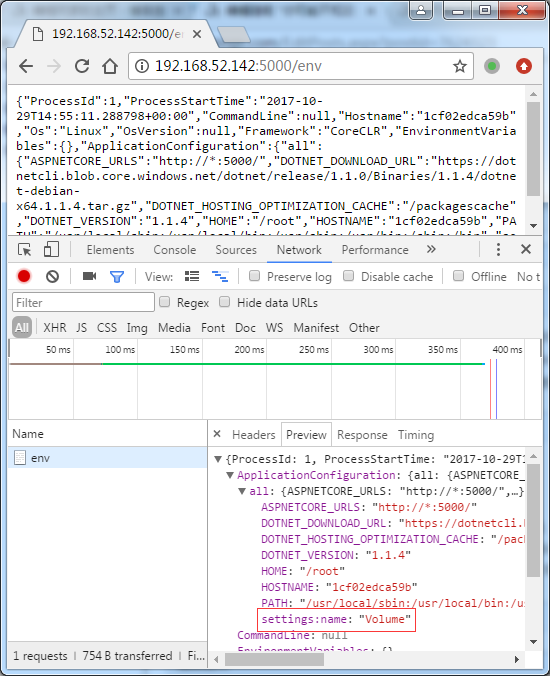Image resolution: width=550 pixels, height=676 pixels.
Task: Open the Sources panel
Action: (x=236, y=250)
